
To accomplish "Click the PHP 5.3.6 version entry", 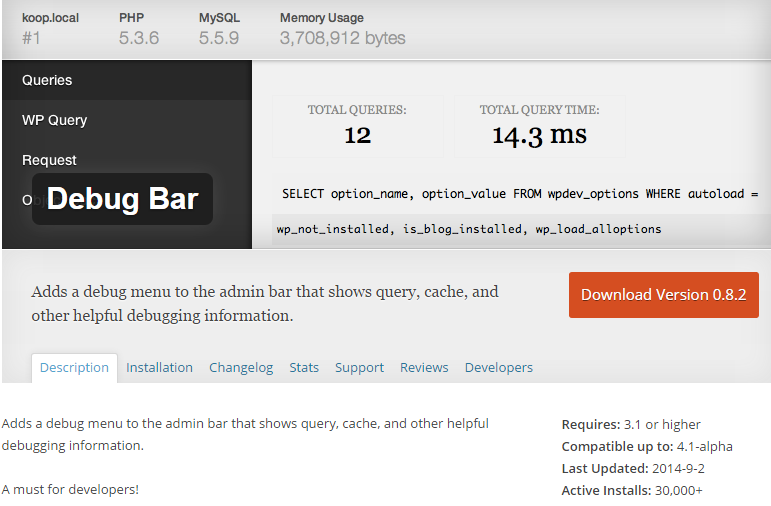I will pyautogui.click(x=139, y=29).
